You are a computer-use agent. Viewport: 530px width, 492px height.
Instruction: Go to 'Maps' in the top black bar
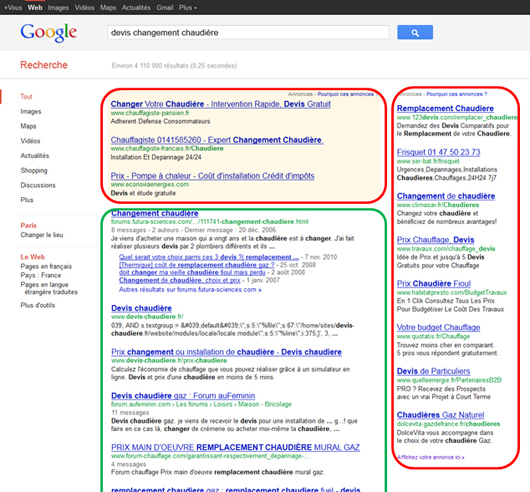108,7
